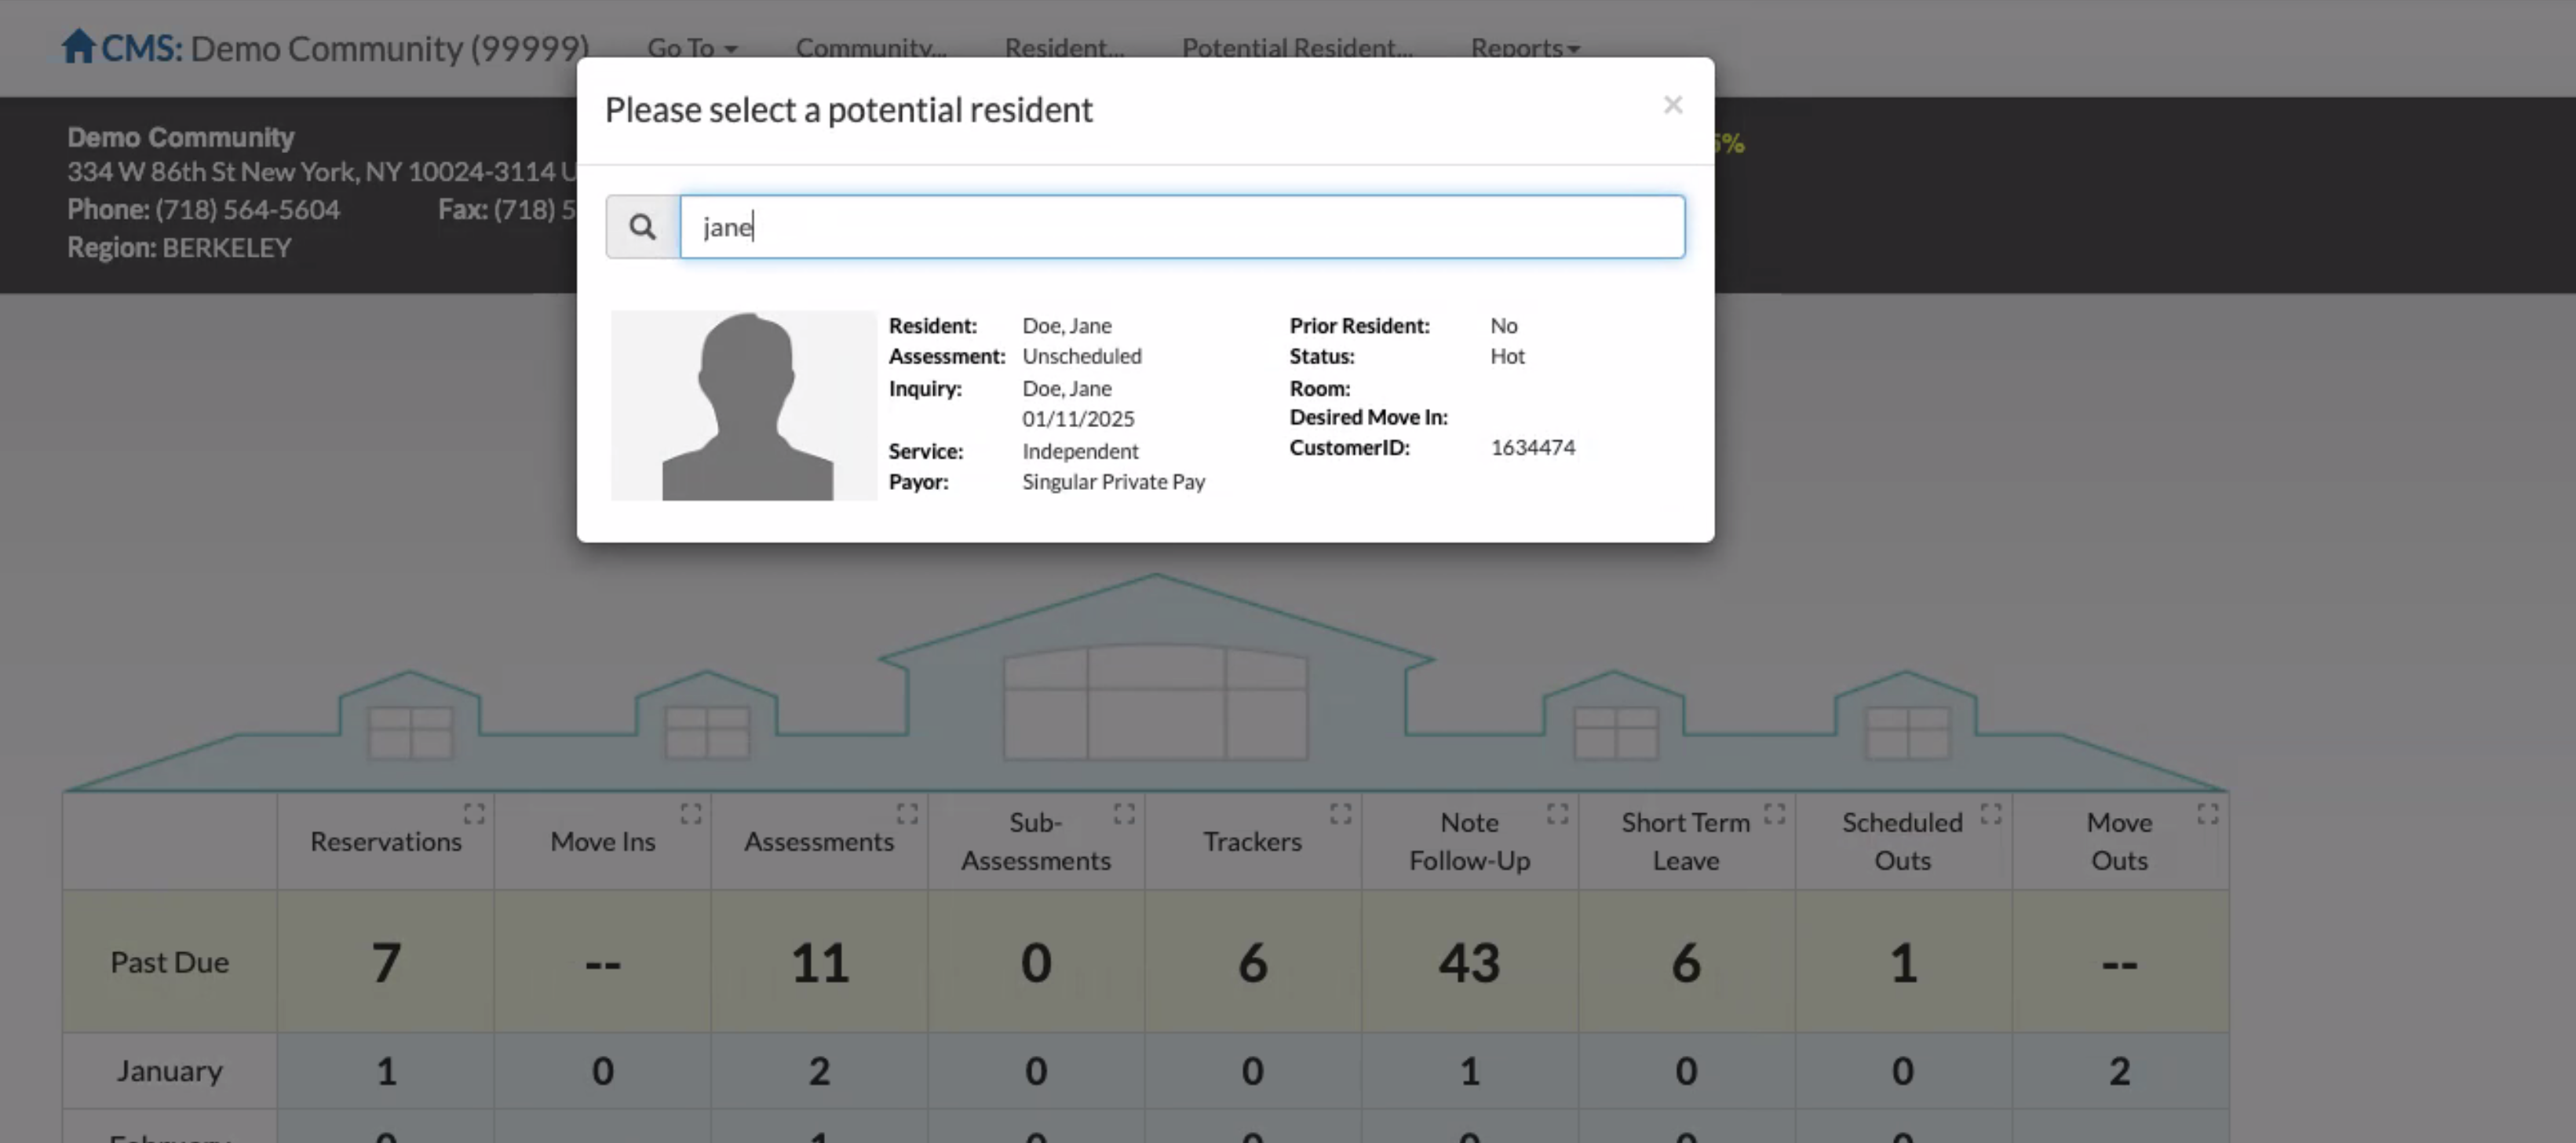Open the Resident menu
This screenshot has width=2576, height=1143.
point(1064,48)
